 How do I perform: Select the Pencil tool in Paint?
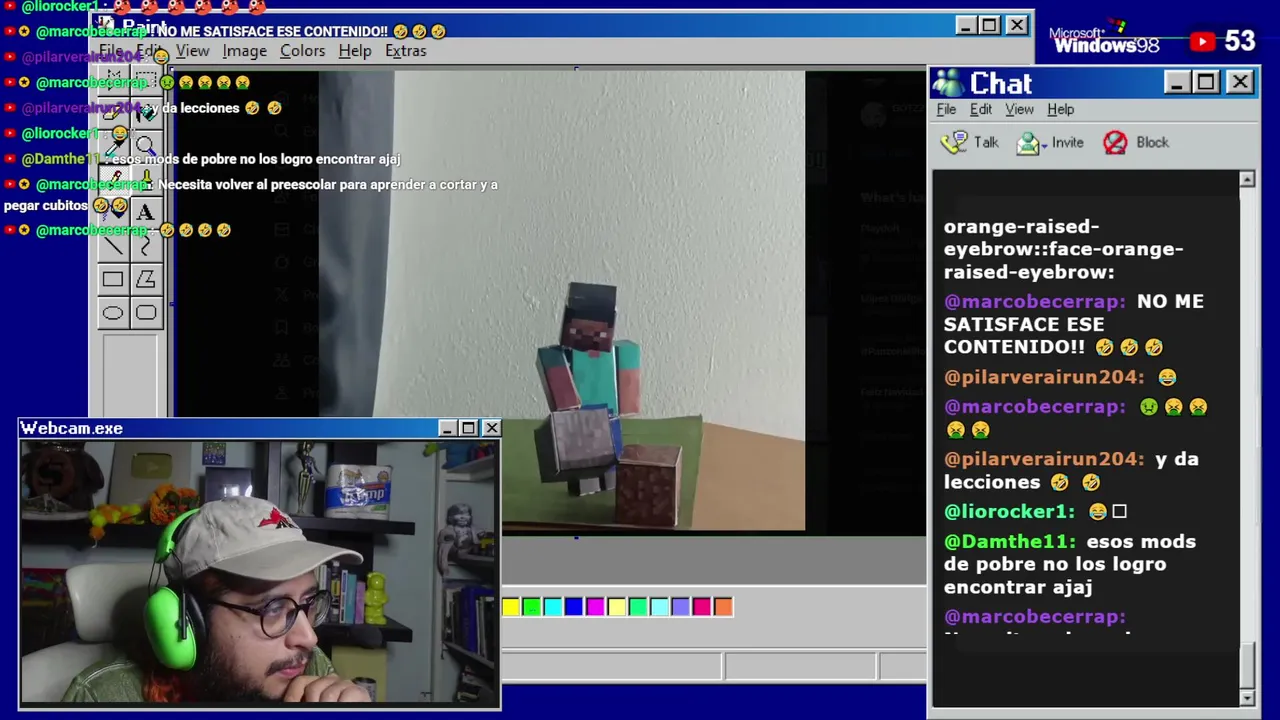point(113,179)
